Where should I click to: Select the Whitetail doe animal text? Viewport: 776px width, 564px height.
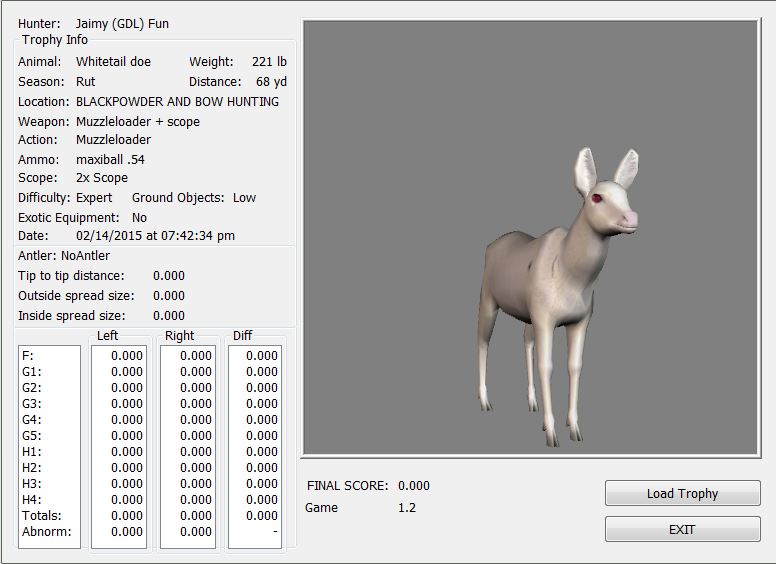113,61
